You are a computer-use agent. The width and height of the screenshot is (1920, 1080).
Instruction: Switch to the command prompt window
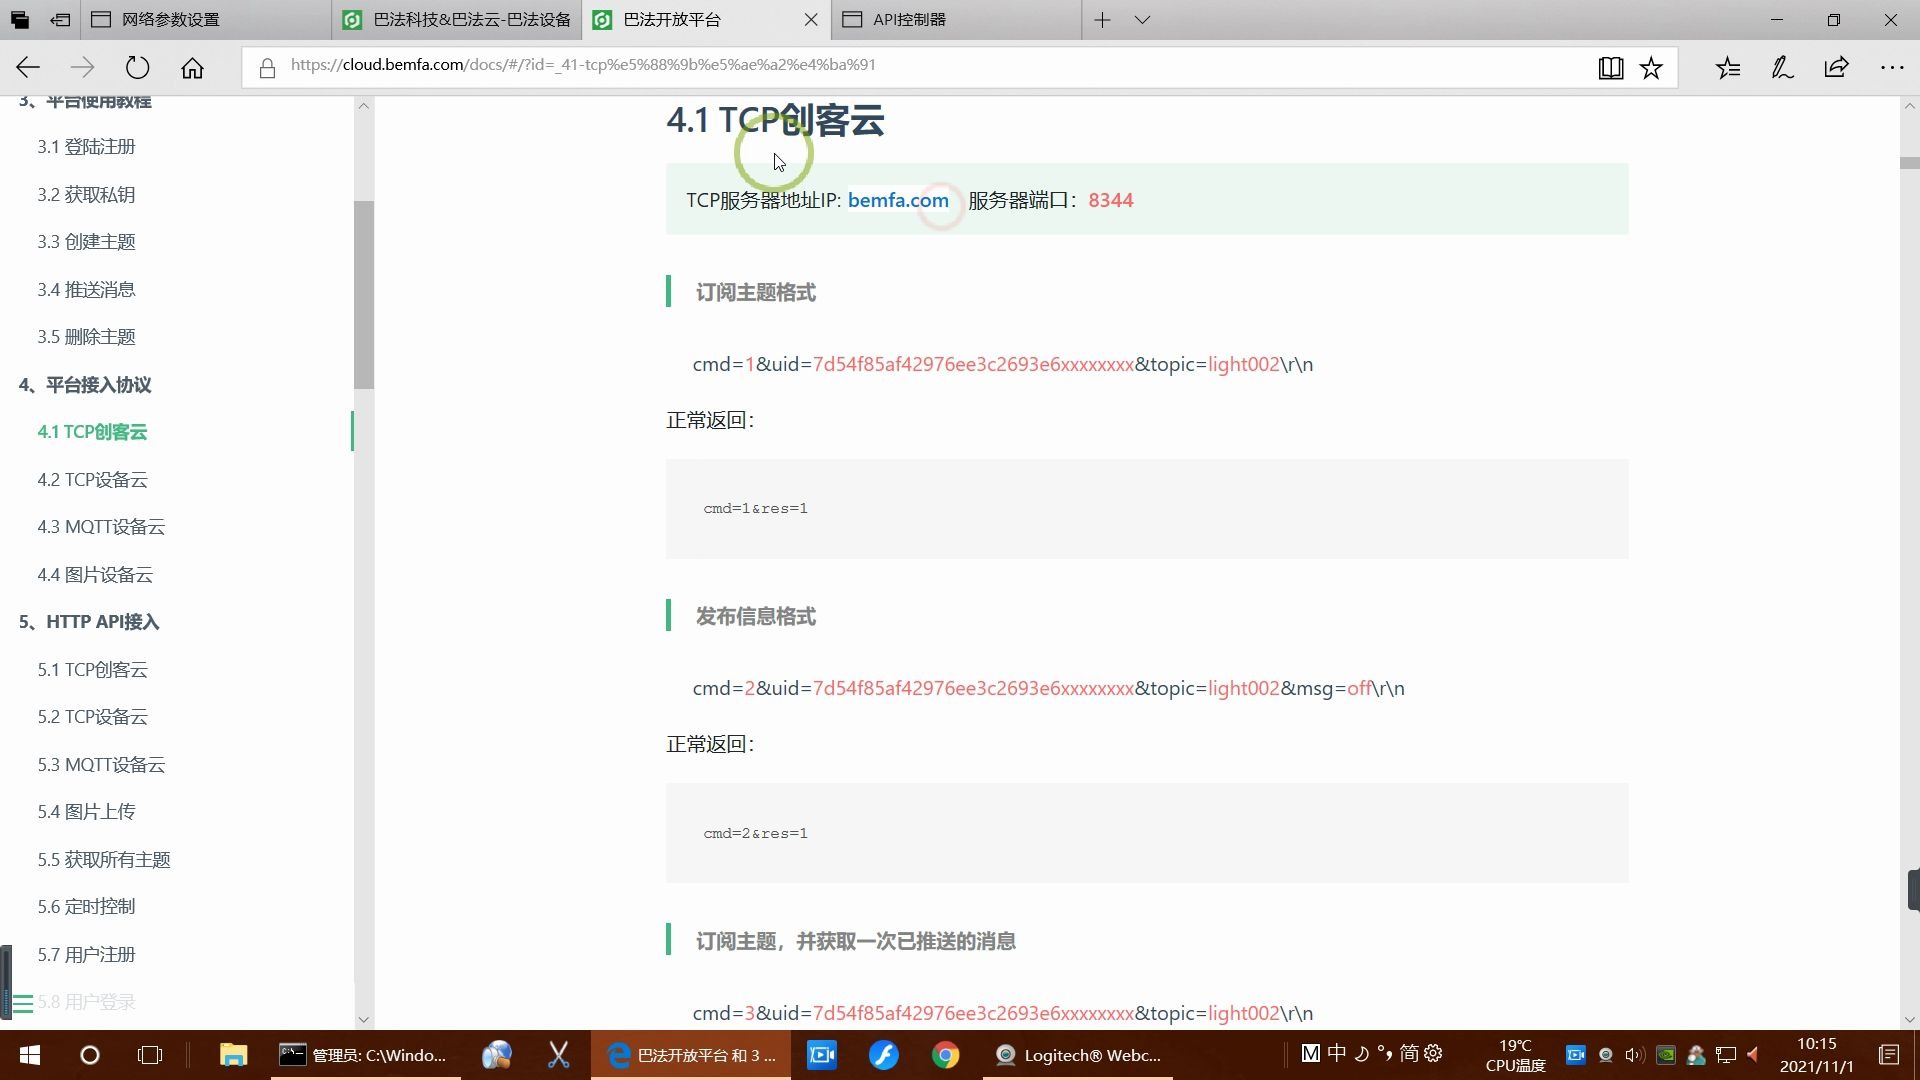[365, 1055]
